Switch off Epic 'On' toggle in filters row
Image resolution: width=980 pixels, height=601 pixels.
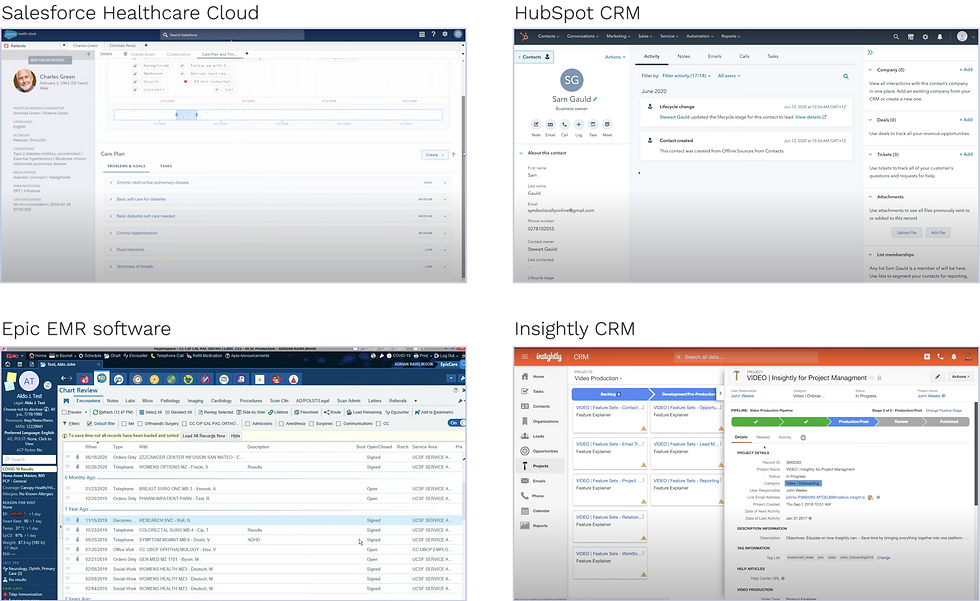(x=457, y=423)
